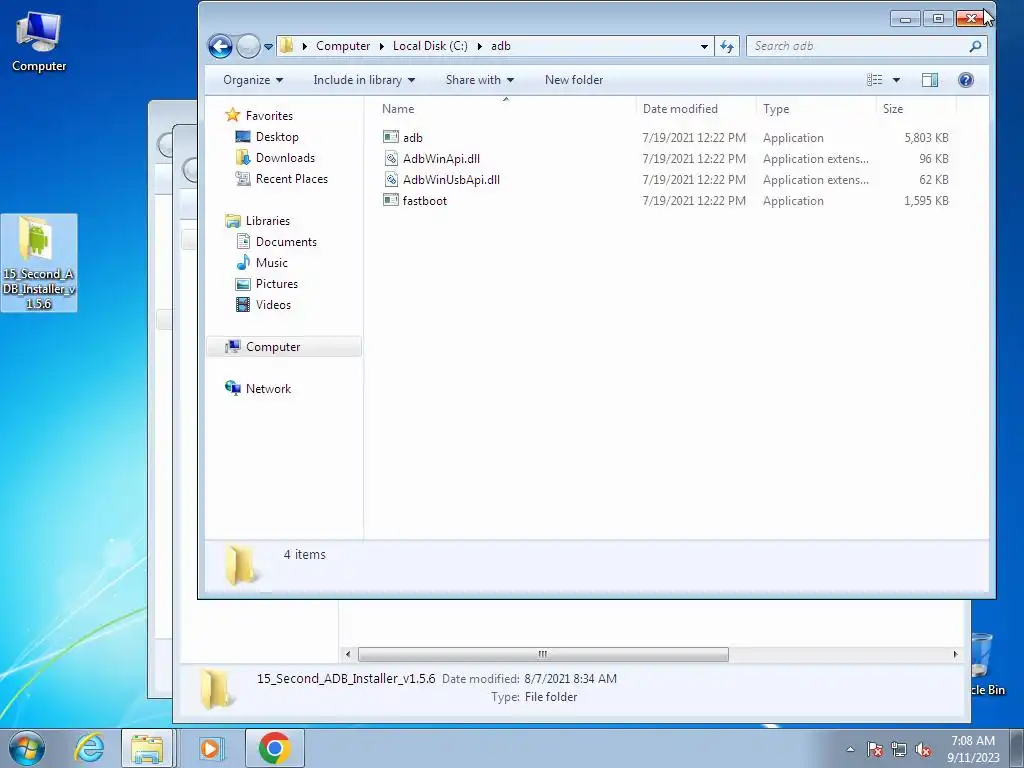Open the Organize menu
Viewport: 1024px width, 768px height.
click(253, 80)
